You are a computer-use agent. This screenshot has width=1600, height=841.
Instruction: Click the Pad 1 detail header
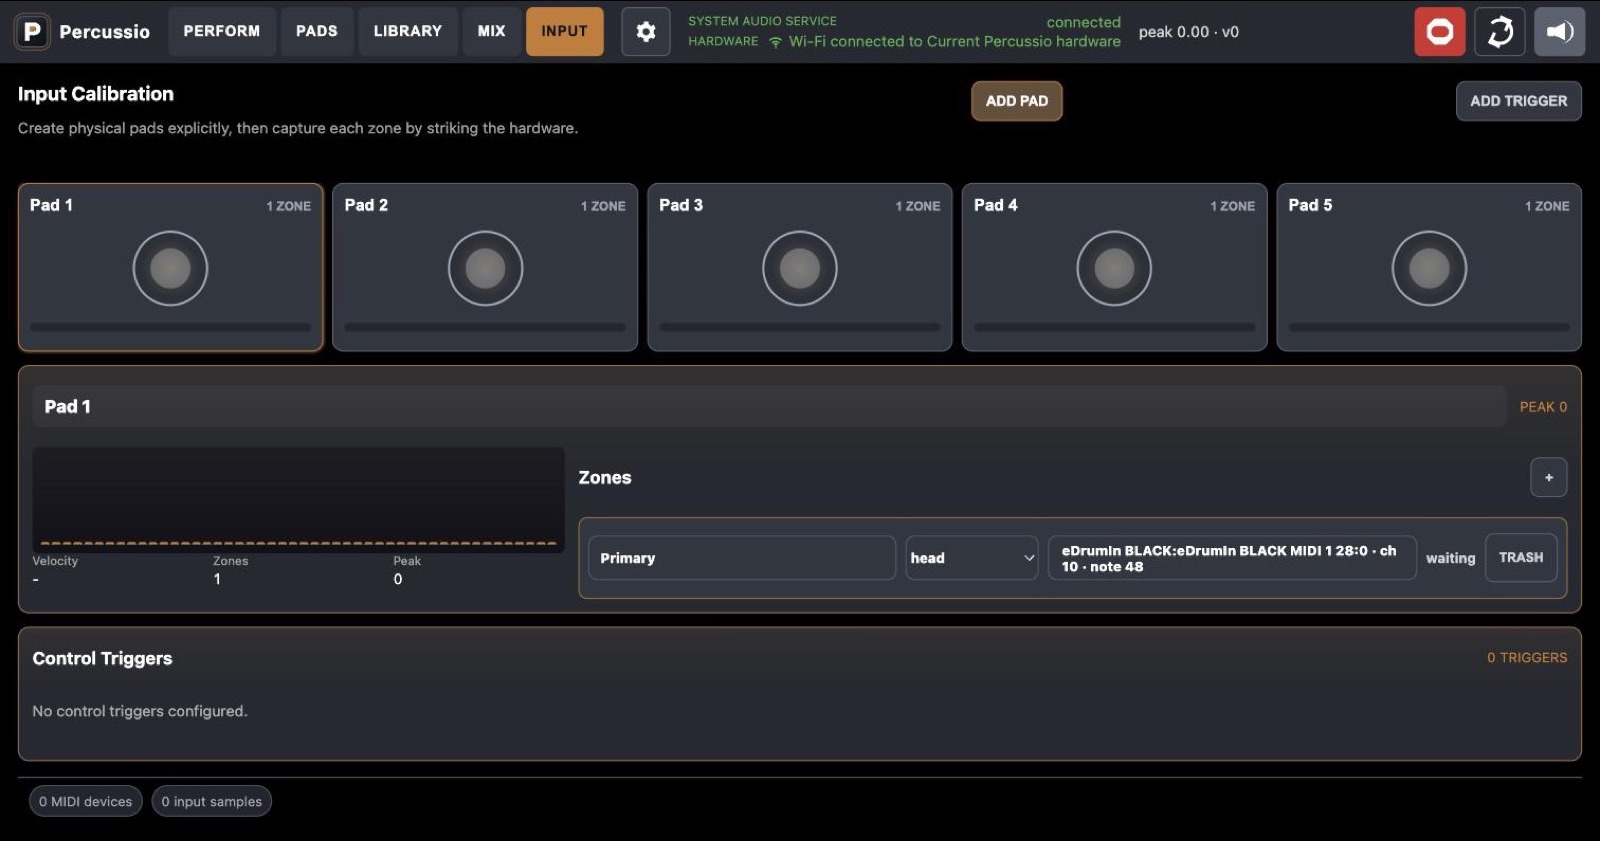769,407
